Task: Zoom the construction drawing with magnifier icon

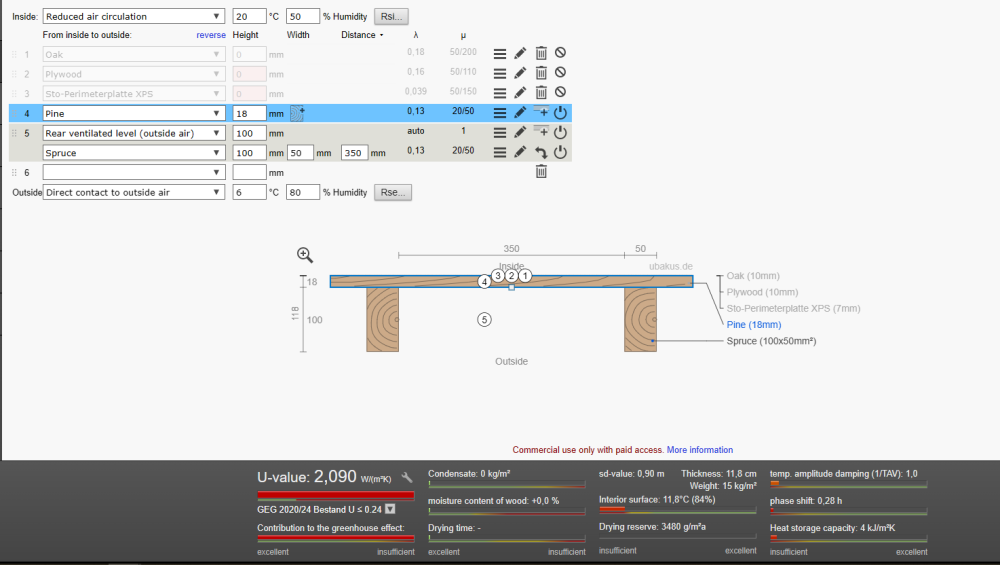Action: coord(305,255)
